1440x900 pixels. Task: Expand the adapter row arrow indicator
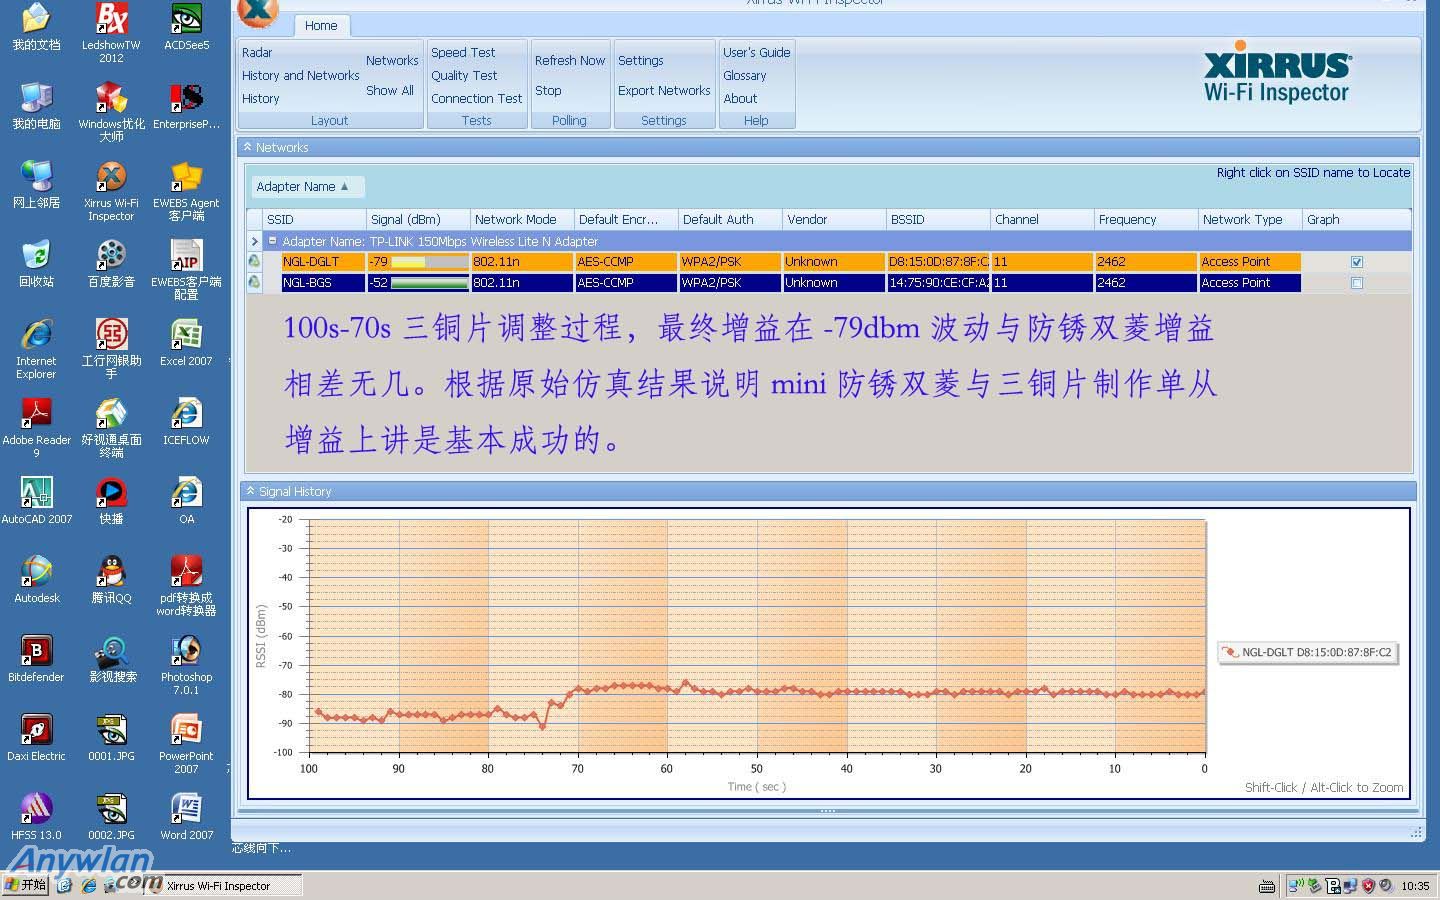[254, 241]
